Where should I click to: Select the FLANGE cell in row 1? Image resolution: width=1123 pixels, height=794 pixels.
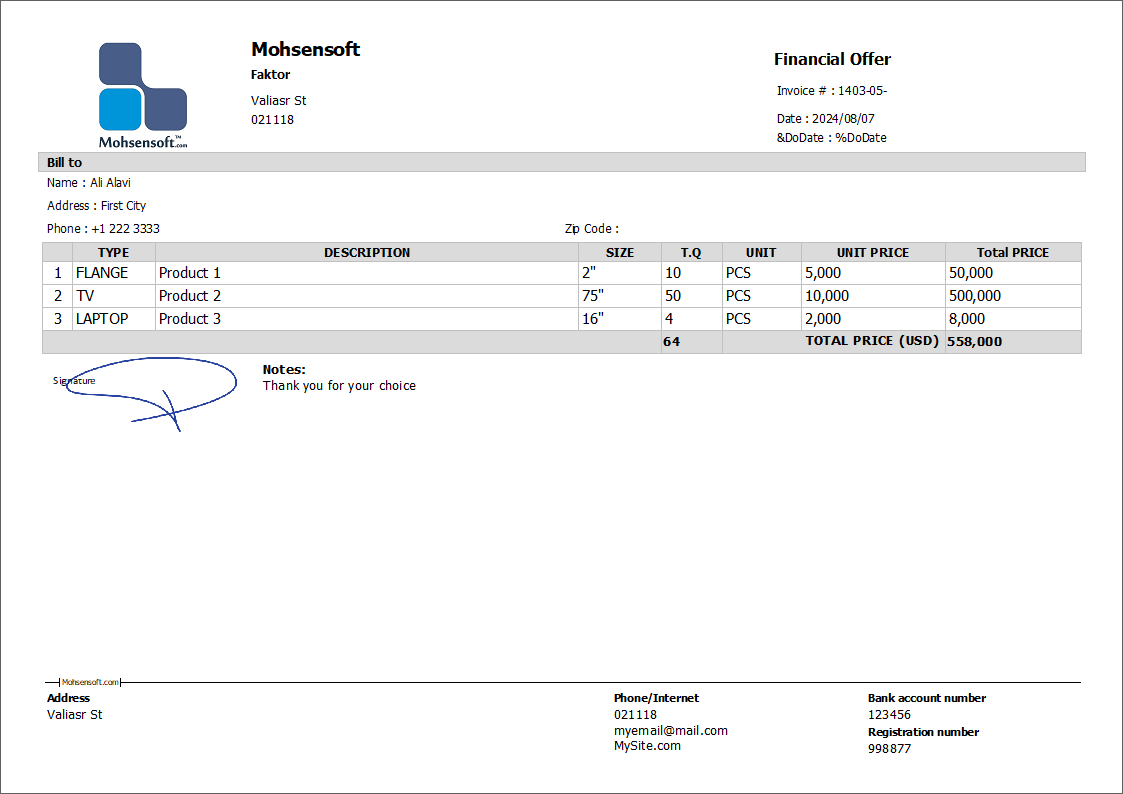coord(102,272)
